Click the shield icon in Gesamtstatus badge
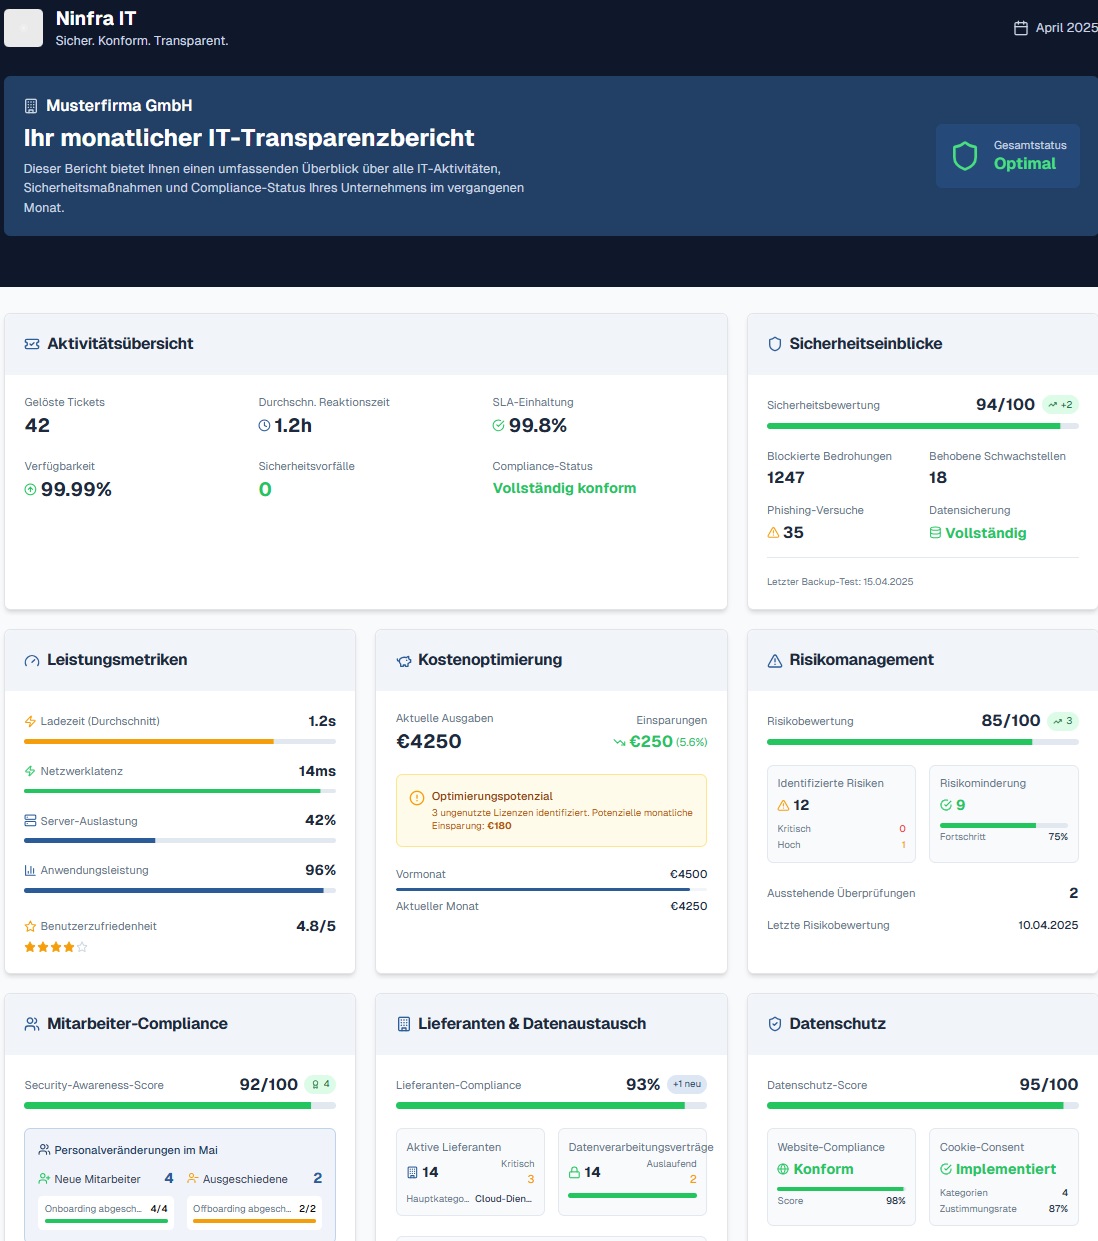The image size is (1098, 1241). tap(964, 156)
